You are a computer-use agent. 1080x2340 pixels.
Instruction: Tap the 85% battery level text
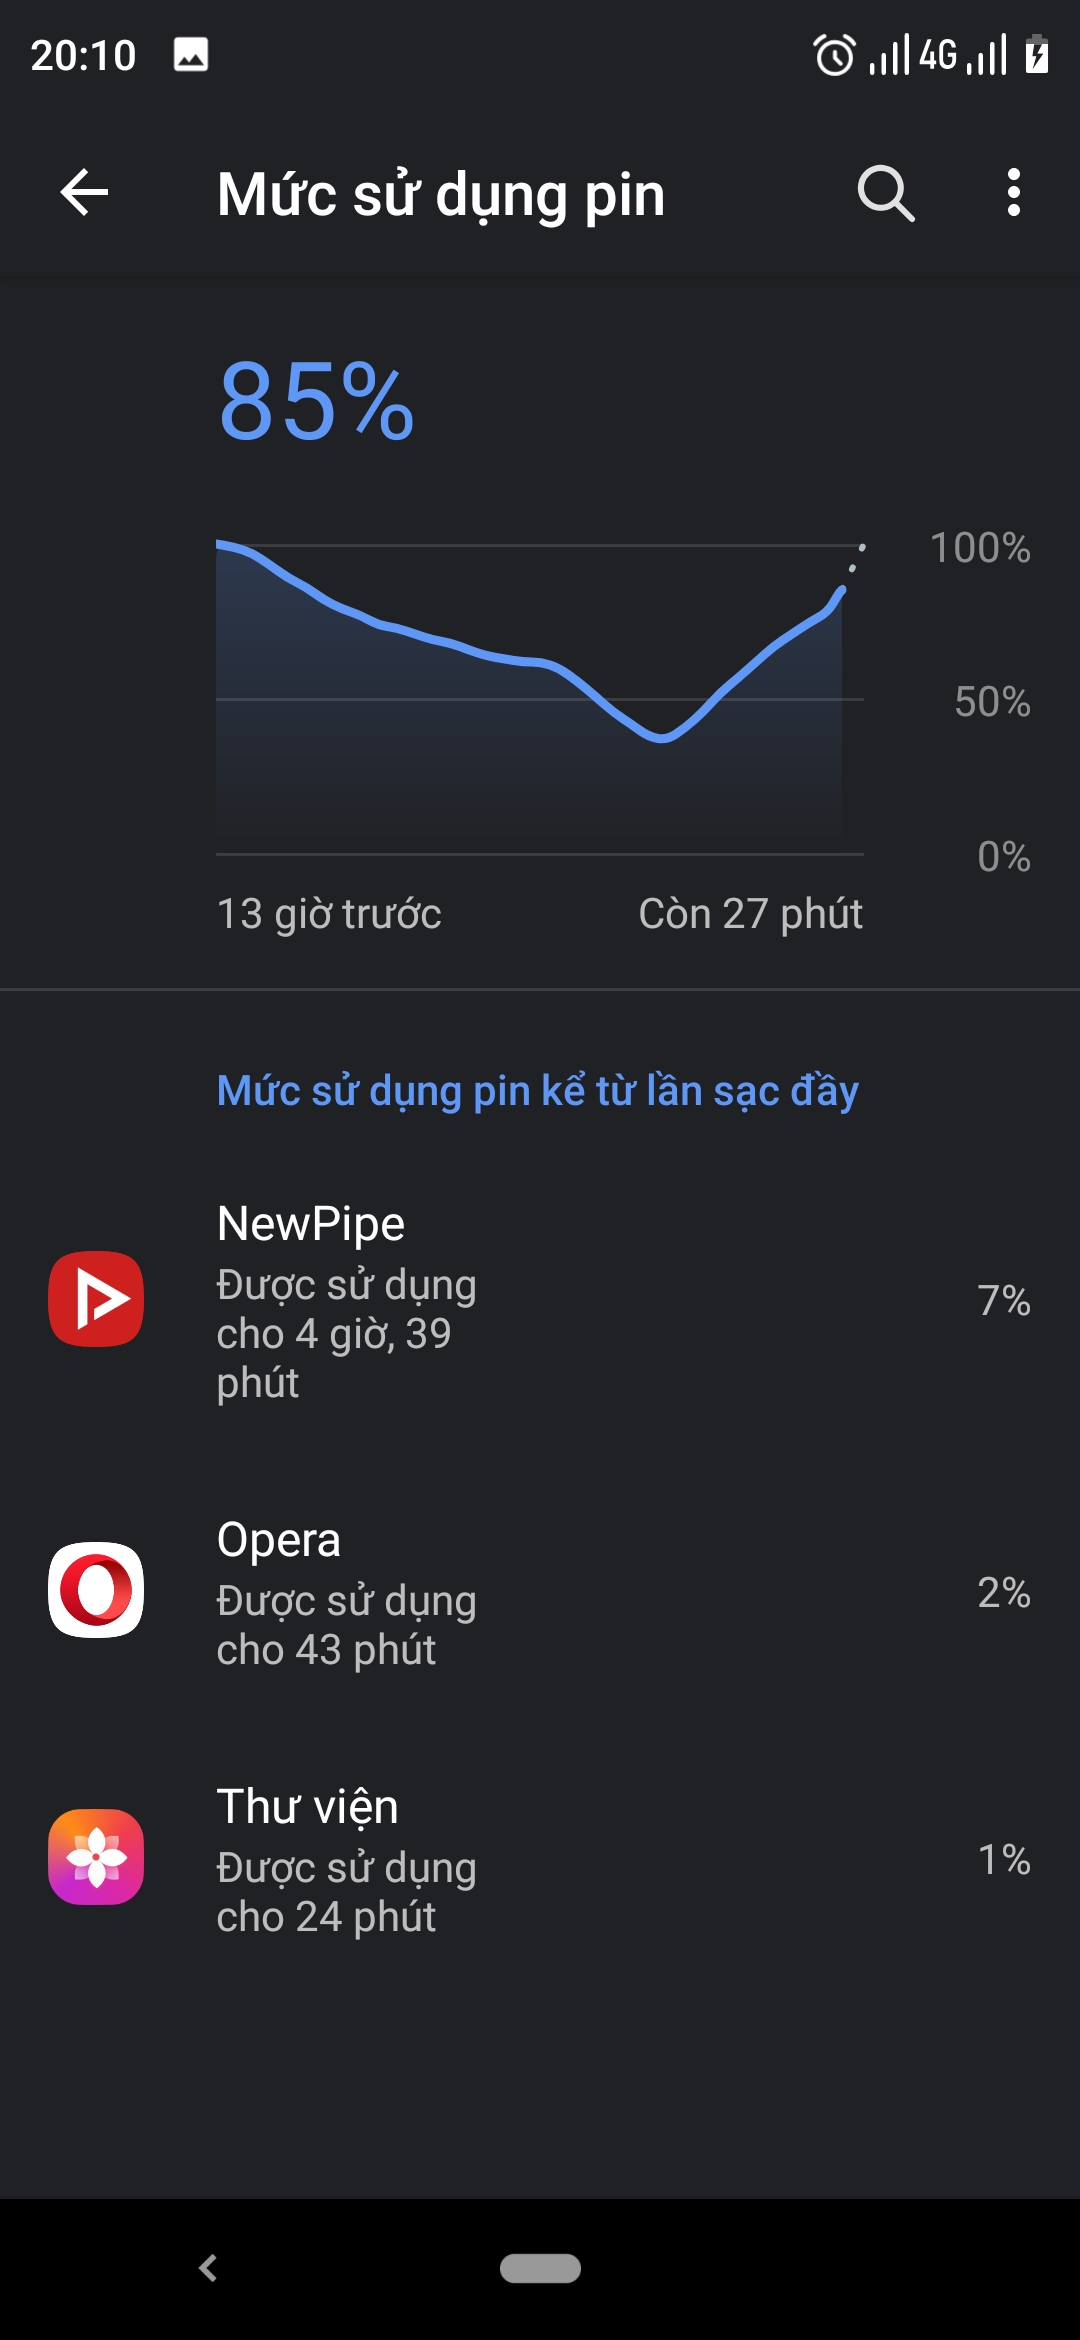pos(316,402)
